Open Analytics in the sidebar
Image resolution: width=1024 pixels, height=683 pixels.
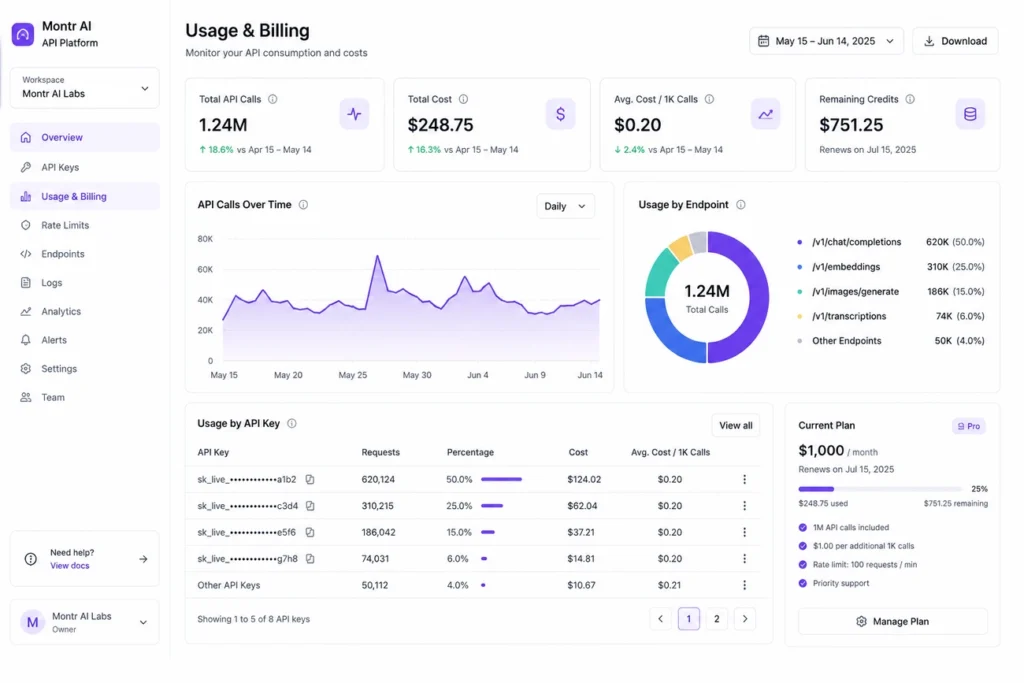coord(85,311)
